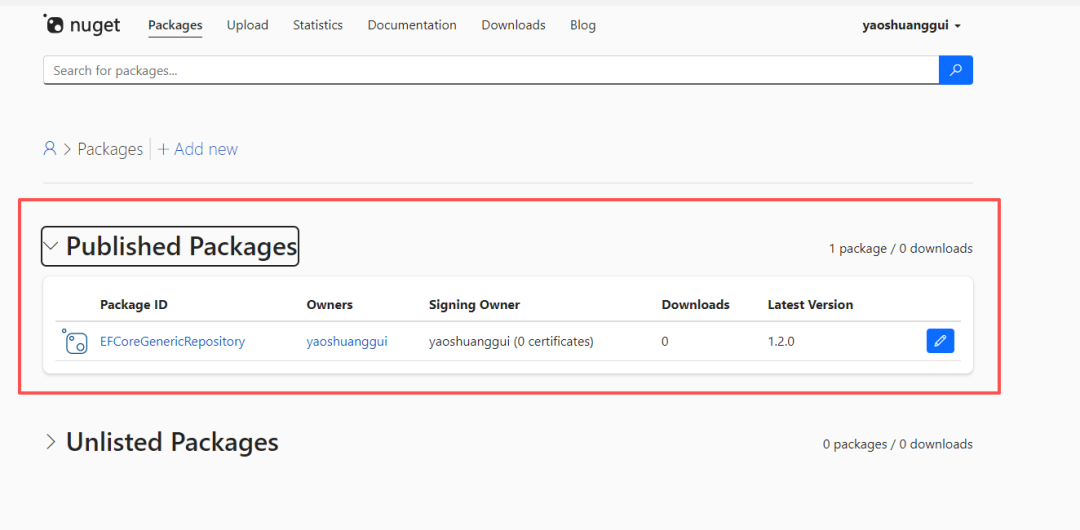Click the Packages breadcrumb text

[110, 149]
